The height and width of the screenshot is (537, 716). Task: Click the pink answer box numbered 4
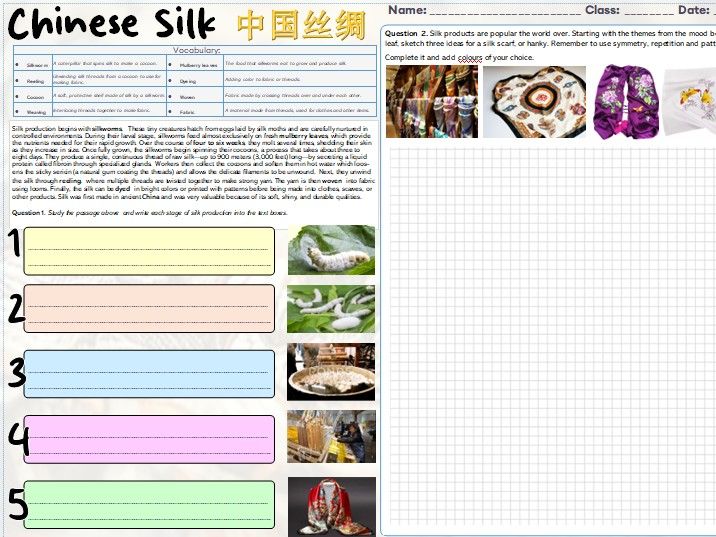point(149,439)
